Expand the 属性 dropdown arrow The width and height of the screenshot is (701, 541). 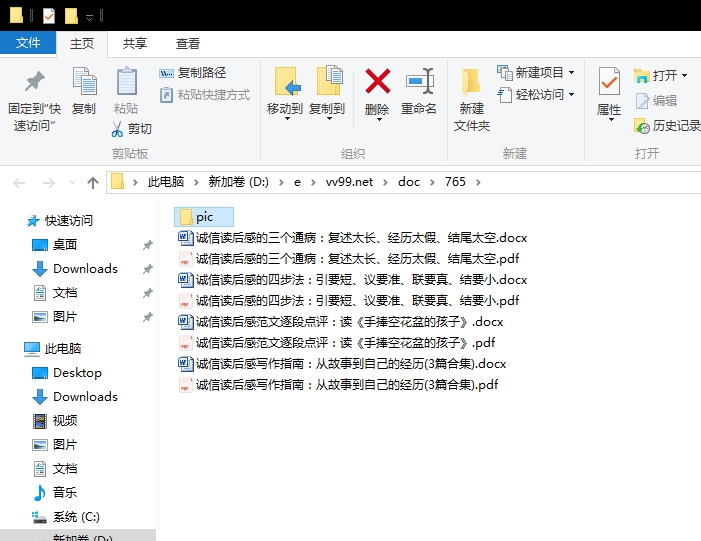click(611, 119)
